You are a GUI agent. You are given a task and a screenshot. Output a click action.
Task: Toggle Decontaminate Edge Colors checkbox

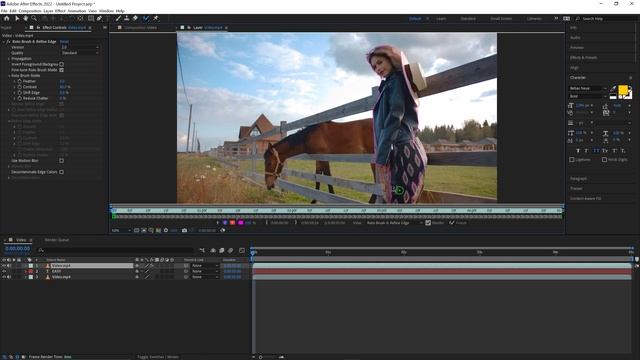click(x=62, y=172)
